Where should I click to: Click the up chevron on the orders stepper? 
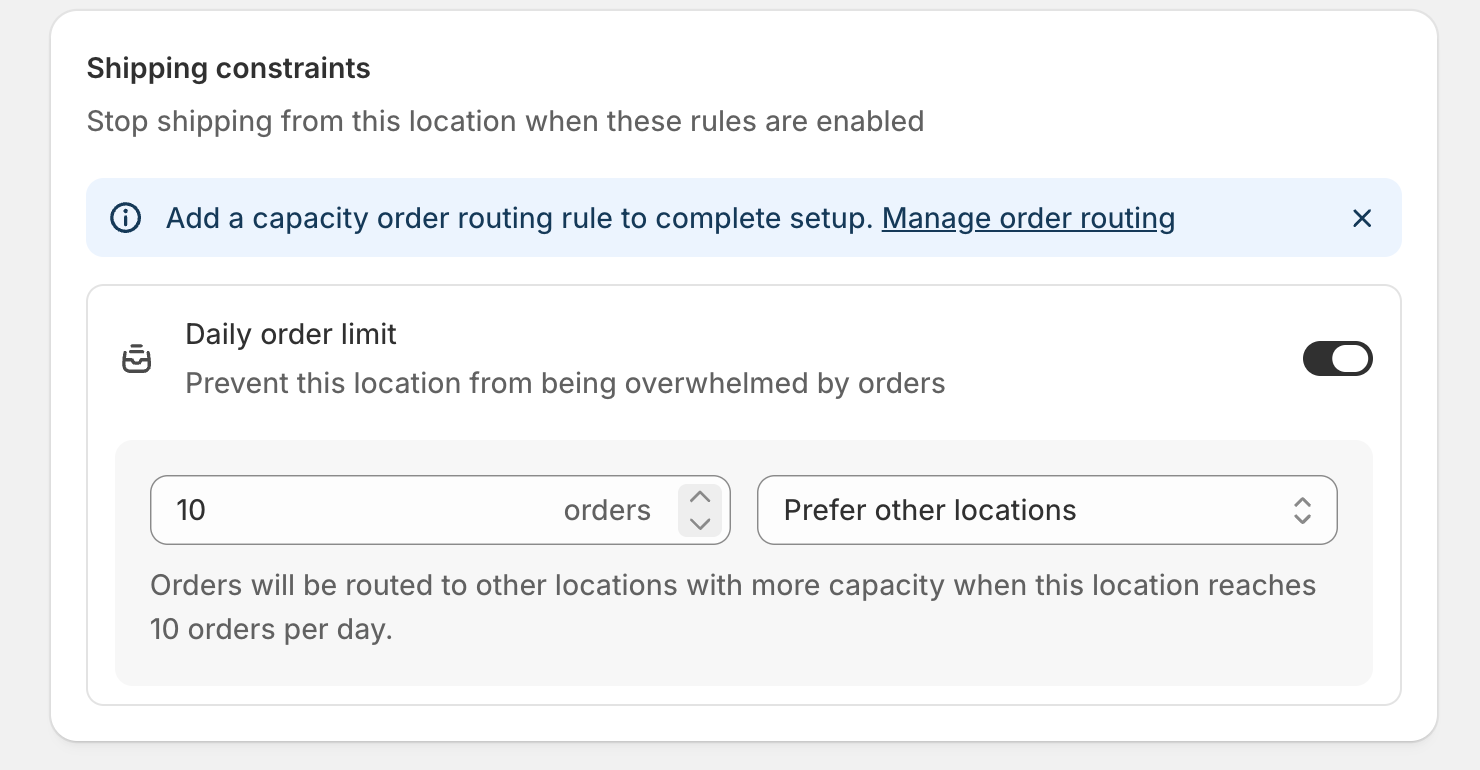coord(700,496)
